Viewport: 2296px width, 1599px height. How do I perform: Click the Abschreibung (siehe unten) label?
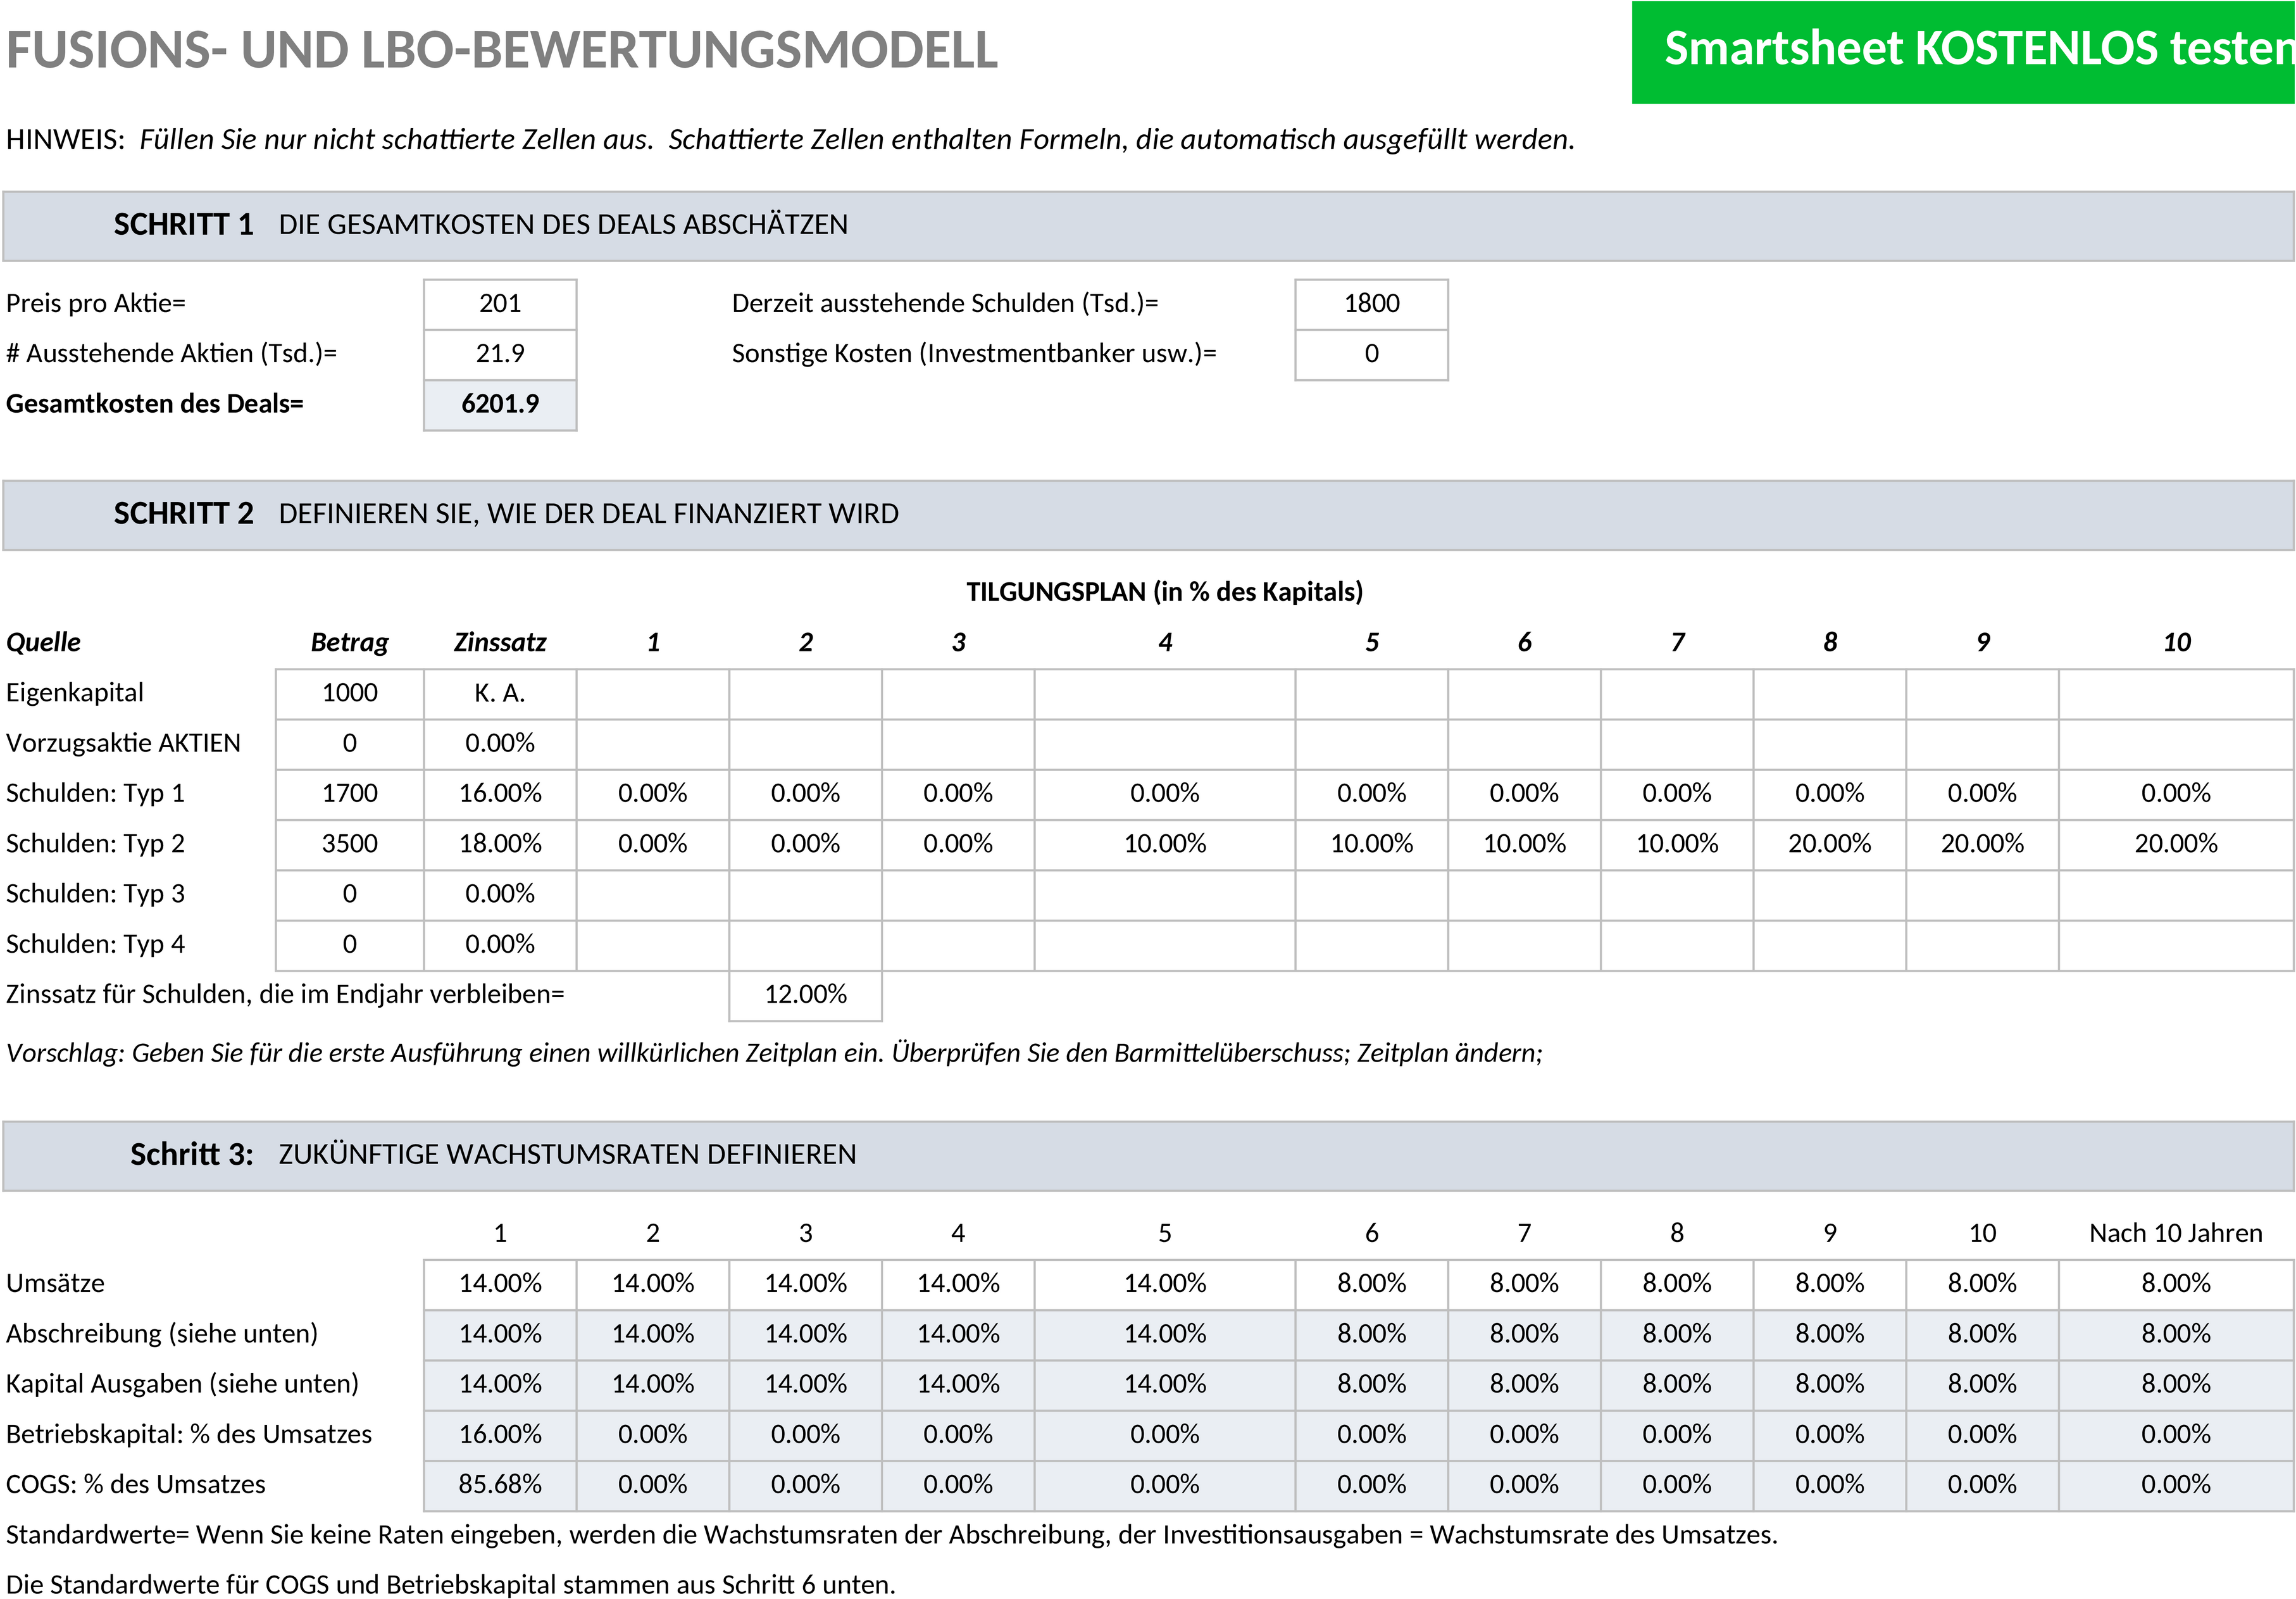coord(162,1335)
